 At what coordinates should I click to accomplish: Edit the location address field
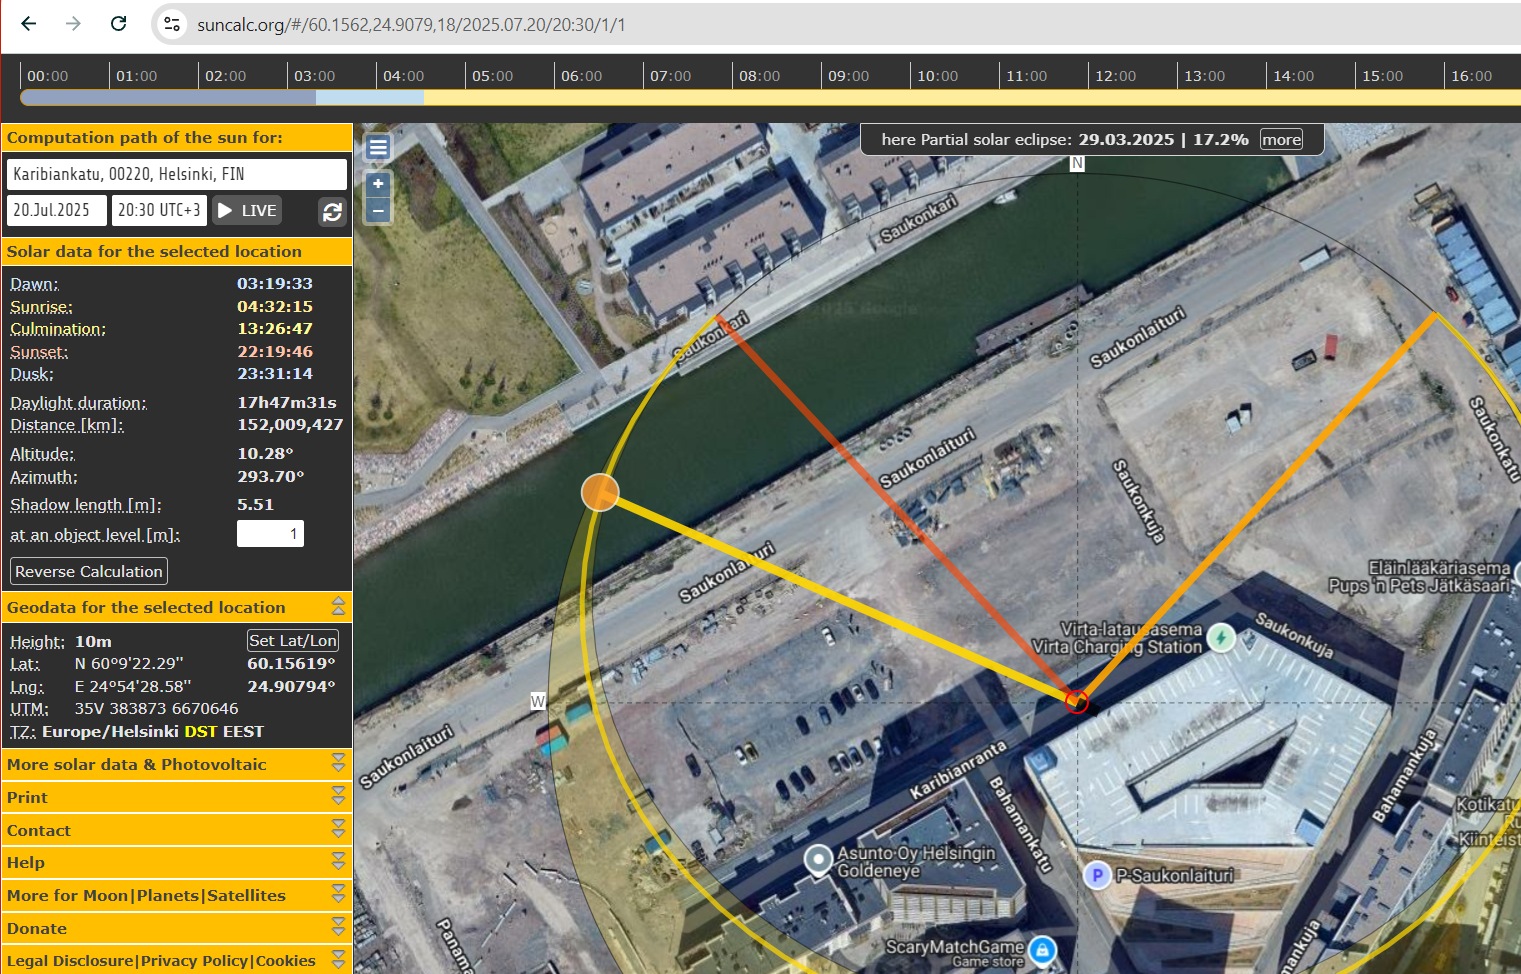[x=177, y=174]
